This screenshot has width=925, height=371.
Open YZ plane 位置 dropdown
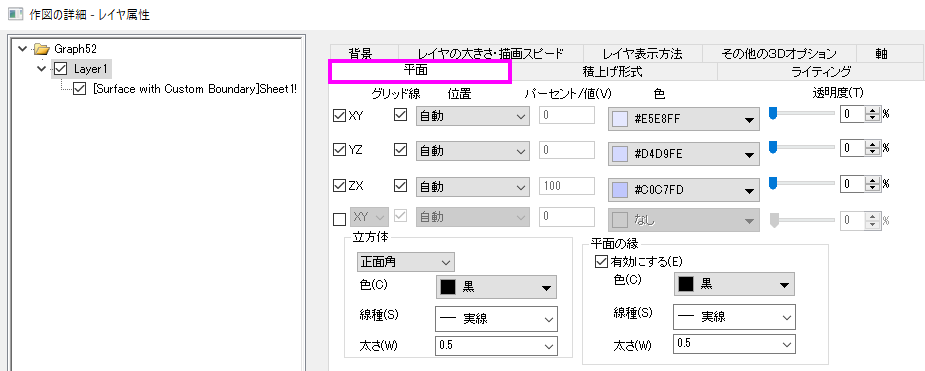[x=473, y=151]
